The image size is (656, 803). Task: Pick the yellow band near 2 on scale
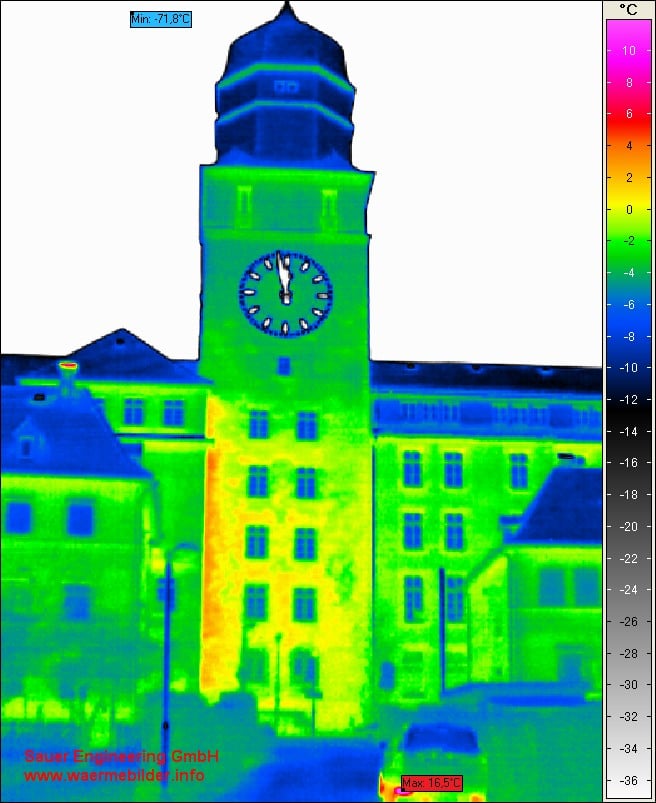(629, 178)
